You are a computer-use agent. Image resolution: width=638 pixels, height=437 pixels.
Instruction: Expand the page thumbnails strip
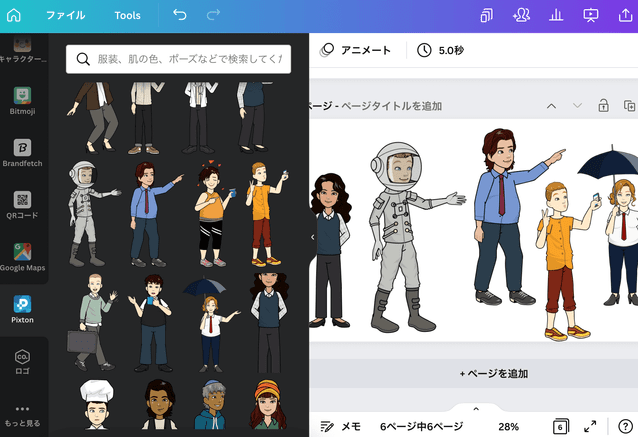tap(476, 409)
